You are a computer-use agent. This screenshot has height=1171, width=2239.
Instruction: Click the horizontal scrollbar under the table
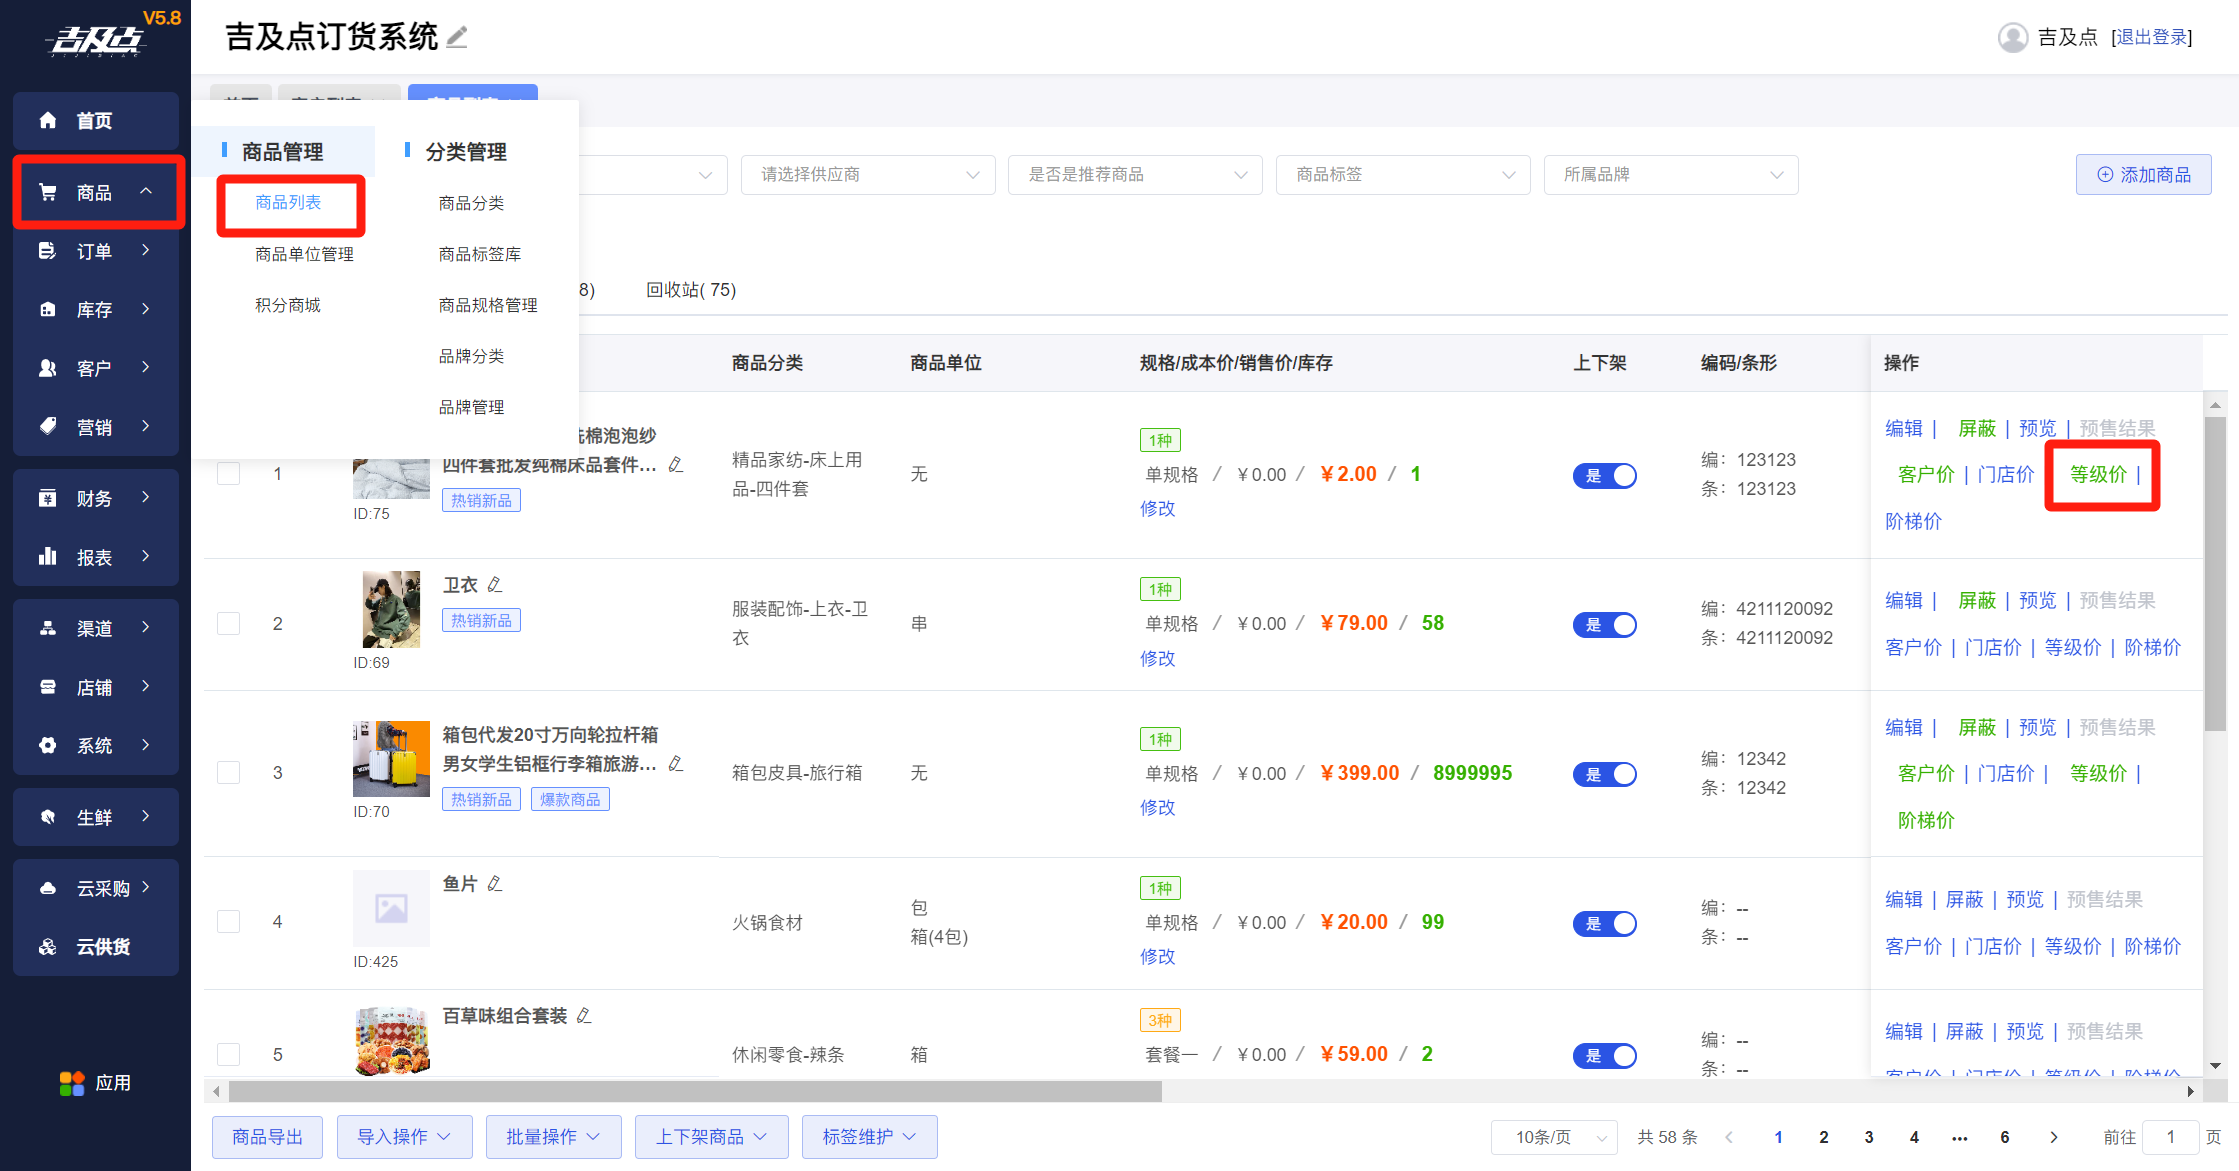point(695,1091)
